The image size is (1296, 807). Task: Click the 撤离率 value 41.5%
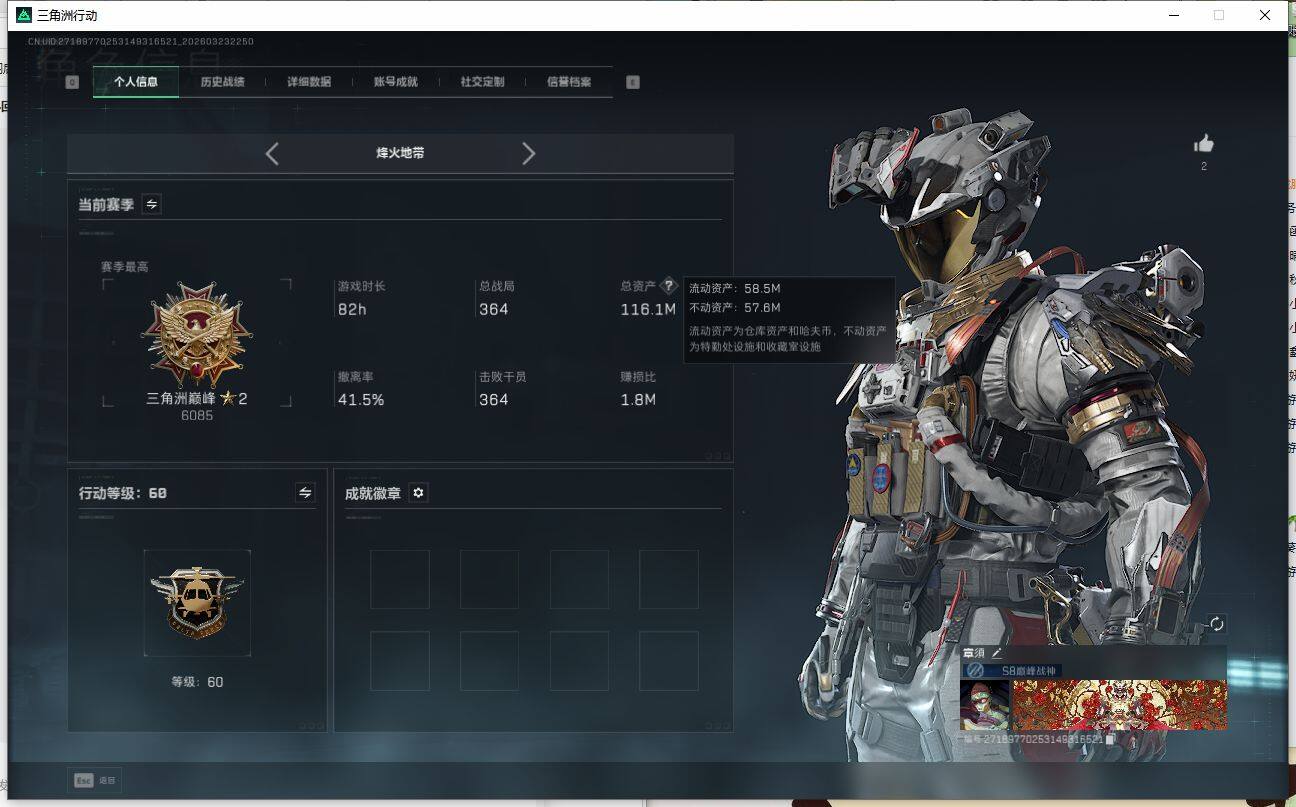[x=361, y=400]
